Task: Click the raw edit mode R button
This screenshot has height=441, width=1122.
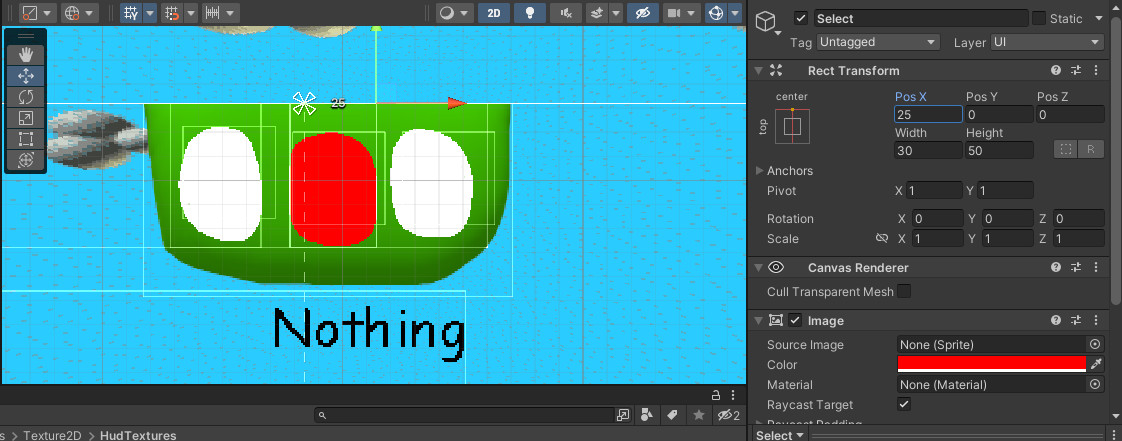Action: point(1091,149)
